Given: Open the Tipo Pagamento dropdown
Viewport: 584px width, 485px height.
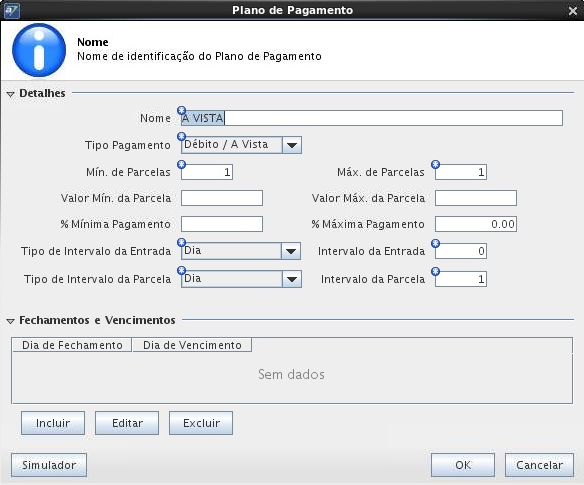Looking at the screenshot, I should tap(292, 145).
